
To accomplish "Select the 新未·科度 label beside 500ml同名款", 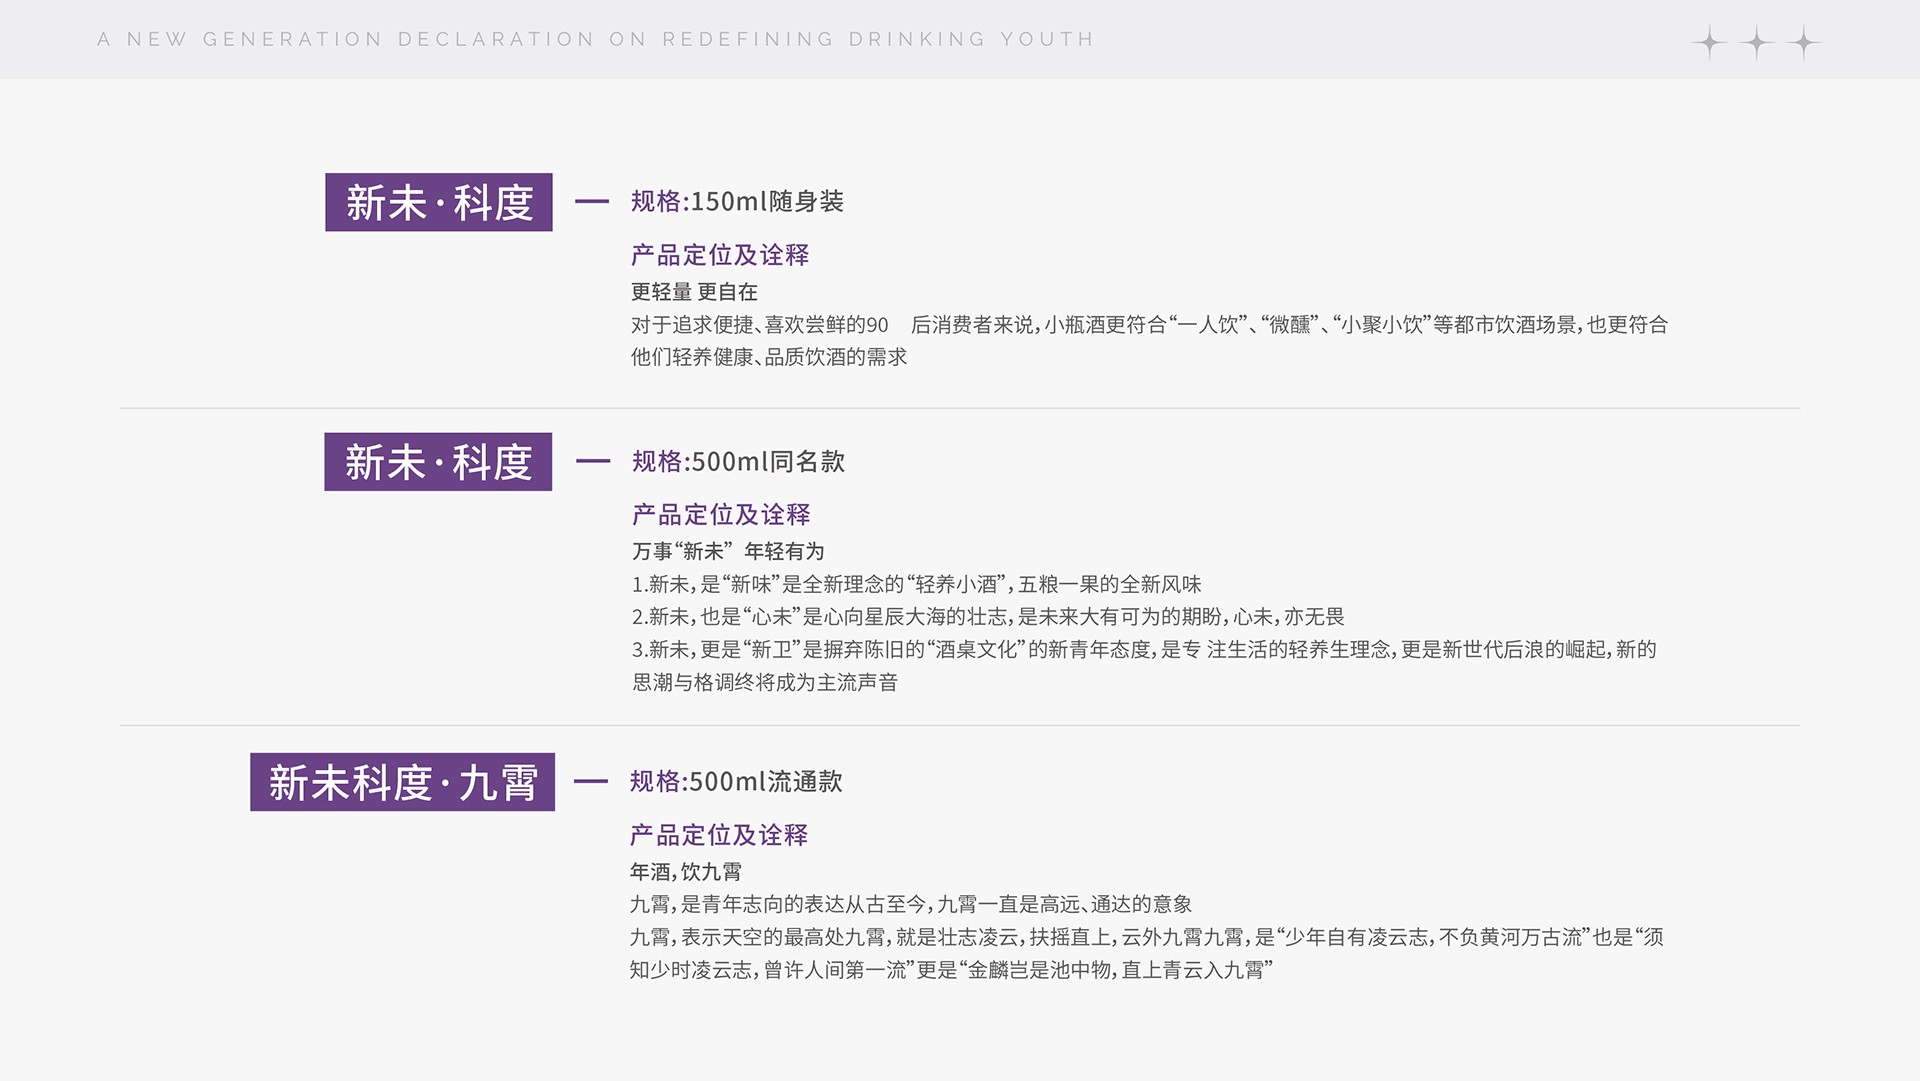I will coord(438,462).
